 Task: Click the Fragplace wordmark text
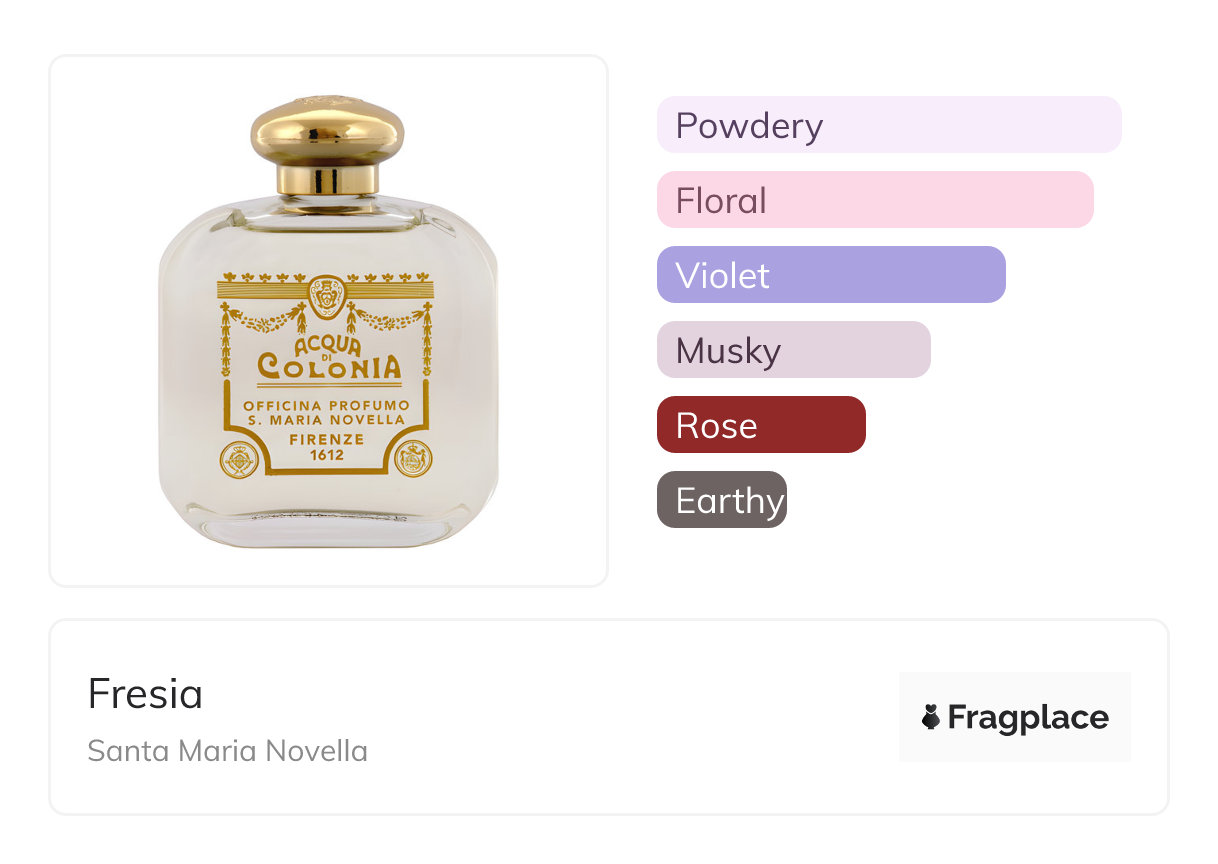[x=1027, y=717]
